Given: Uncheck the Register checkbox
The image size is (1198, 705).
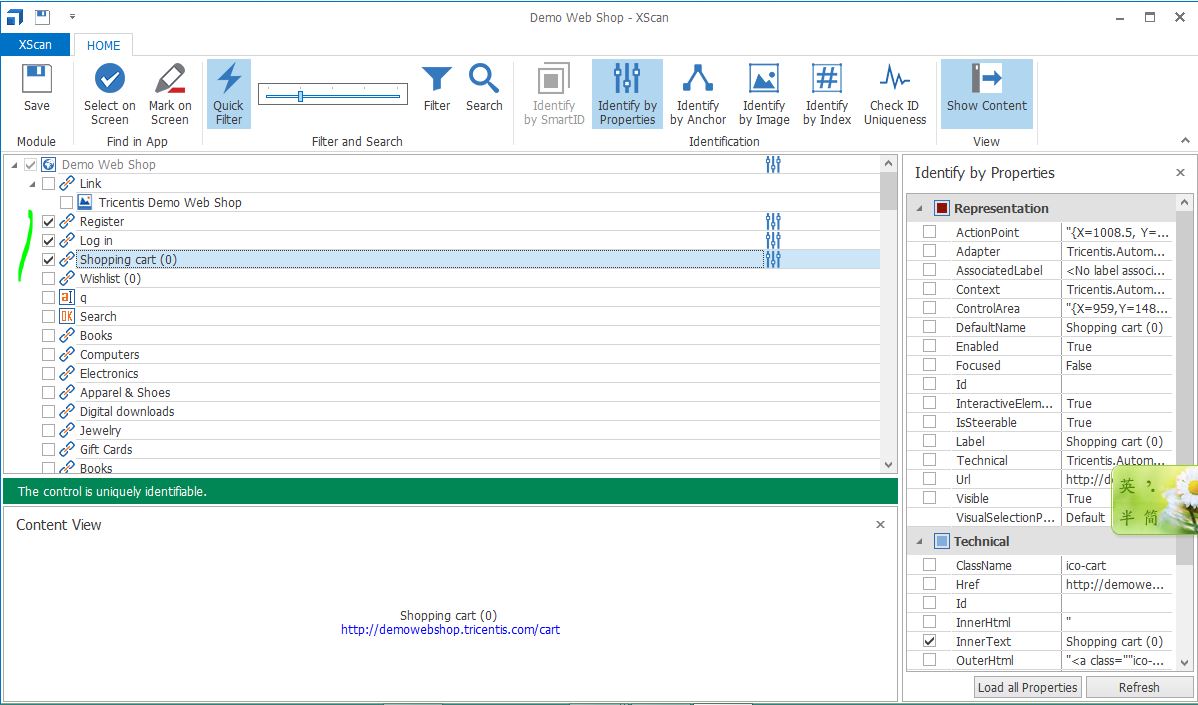Looking at the screenshot, I should (x=48, y=222).
